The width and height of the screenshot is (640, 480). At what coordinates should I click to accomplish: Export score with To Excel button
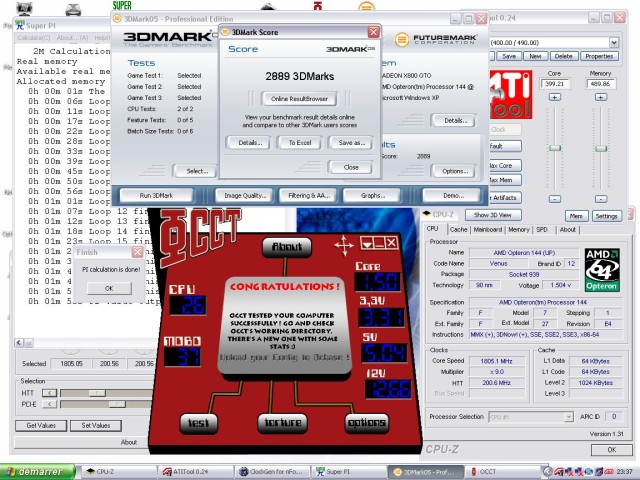coord(300,143)
